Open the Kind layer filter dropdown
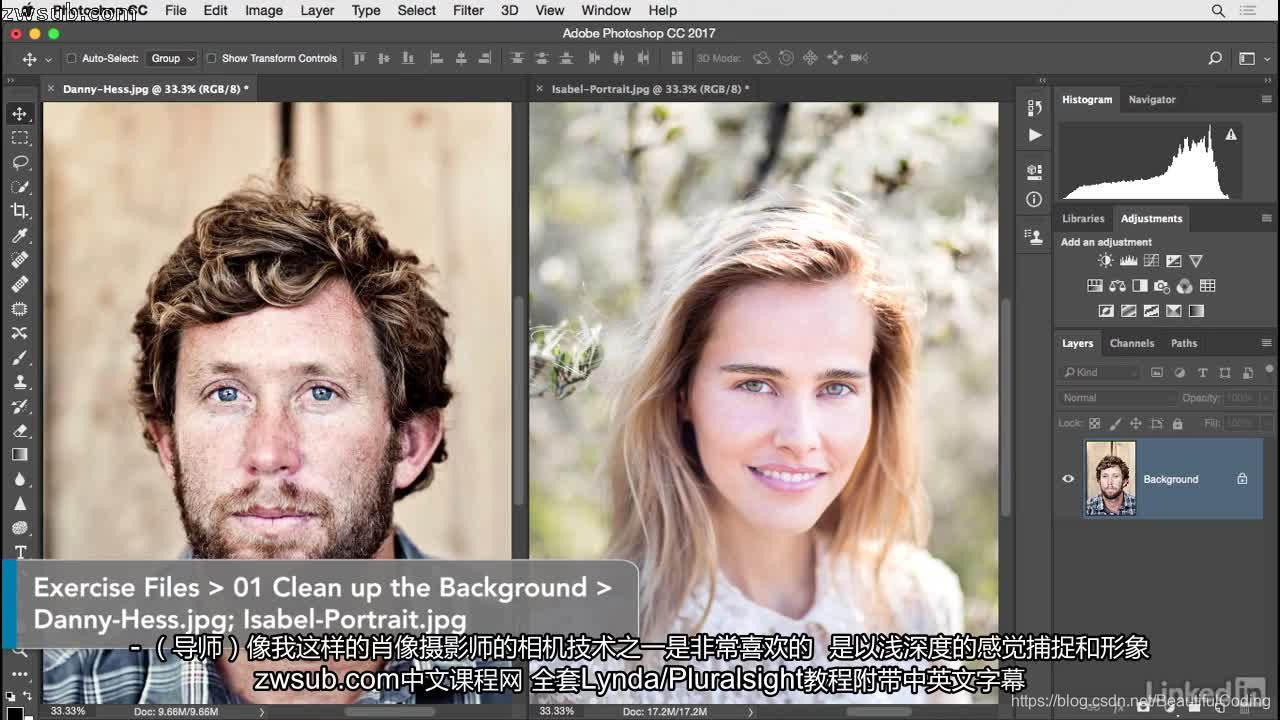The height and width of the screenshot is (720, 1280). click(x=1100, y=372)
